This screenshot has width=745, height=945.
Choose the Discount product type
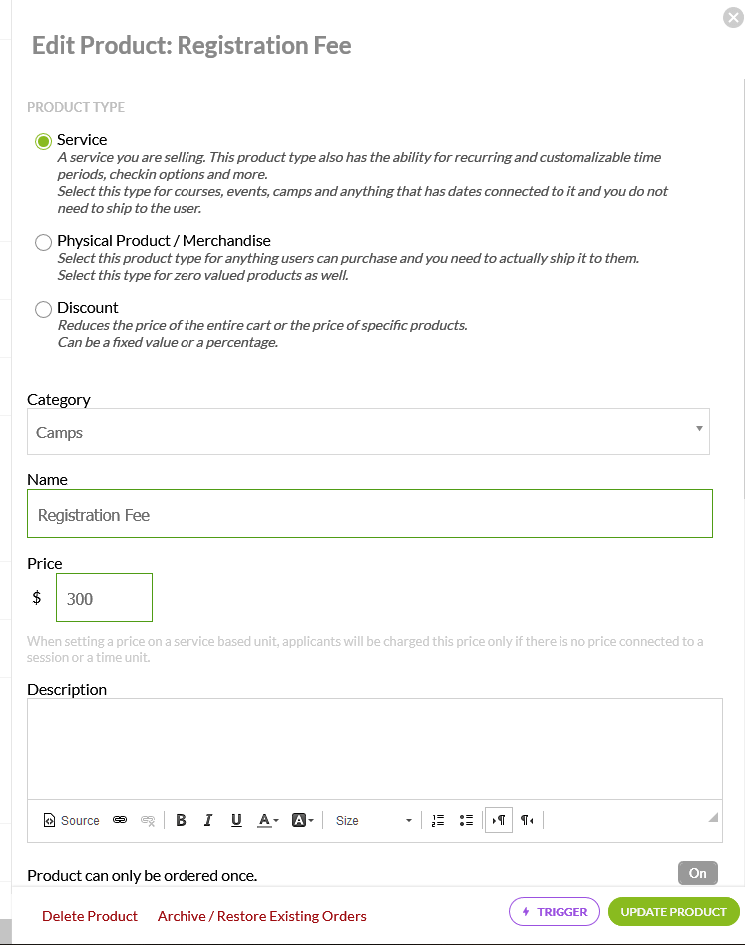[43, 309]
